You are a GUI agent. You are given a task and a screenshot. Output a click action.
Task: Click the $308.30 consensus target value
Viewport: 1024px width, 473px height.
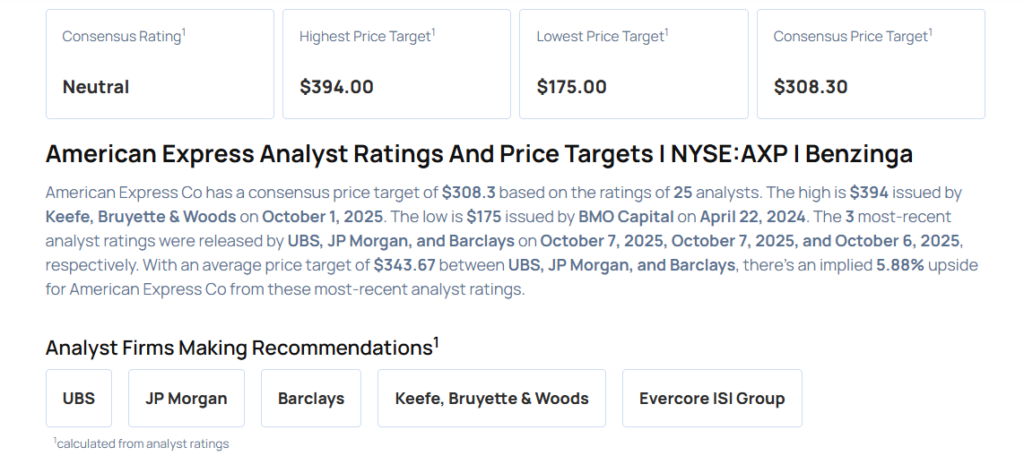click(810, 87)
